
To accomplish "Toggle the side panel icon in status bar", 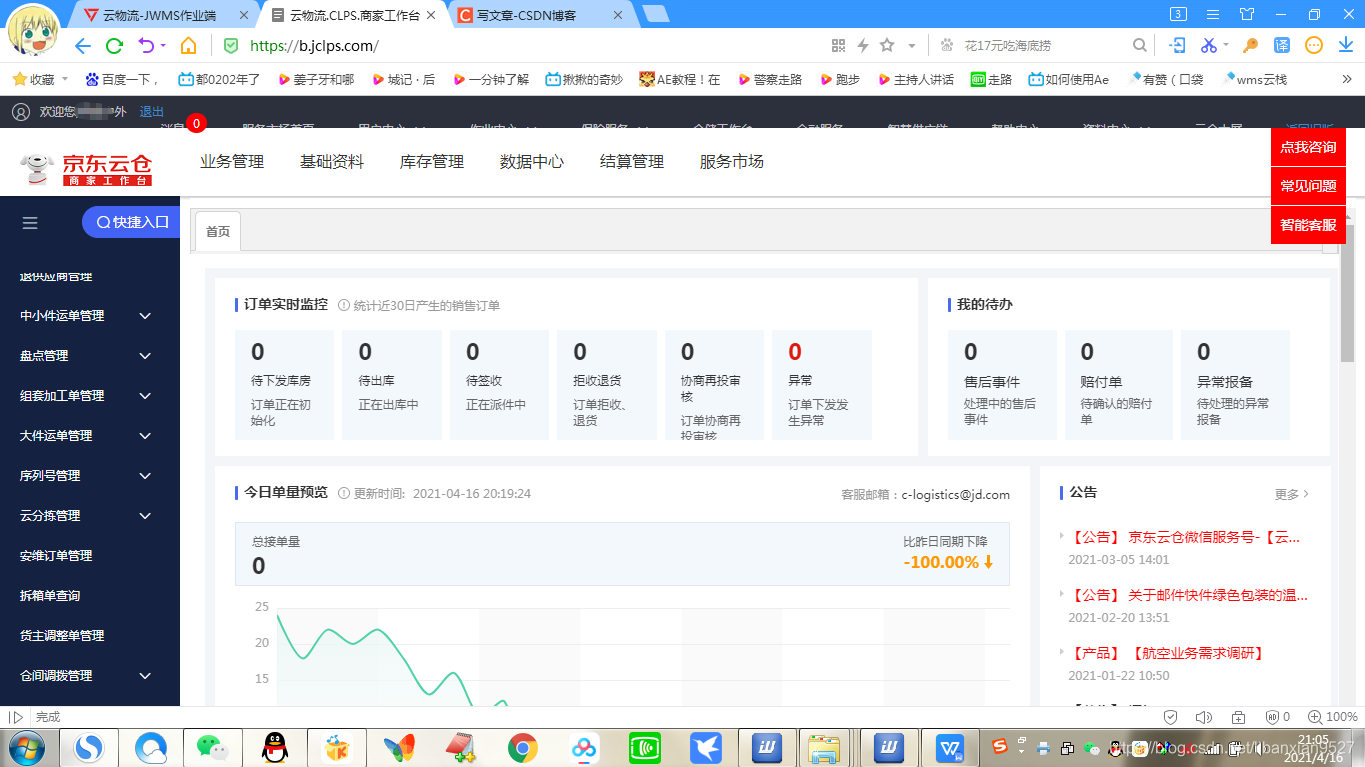I will click(15, 717).
